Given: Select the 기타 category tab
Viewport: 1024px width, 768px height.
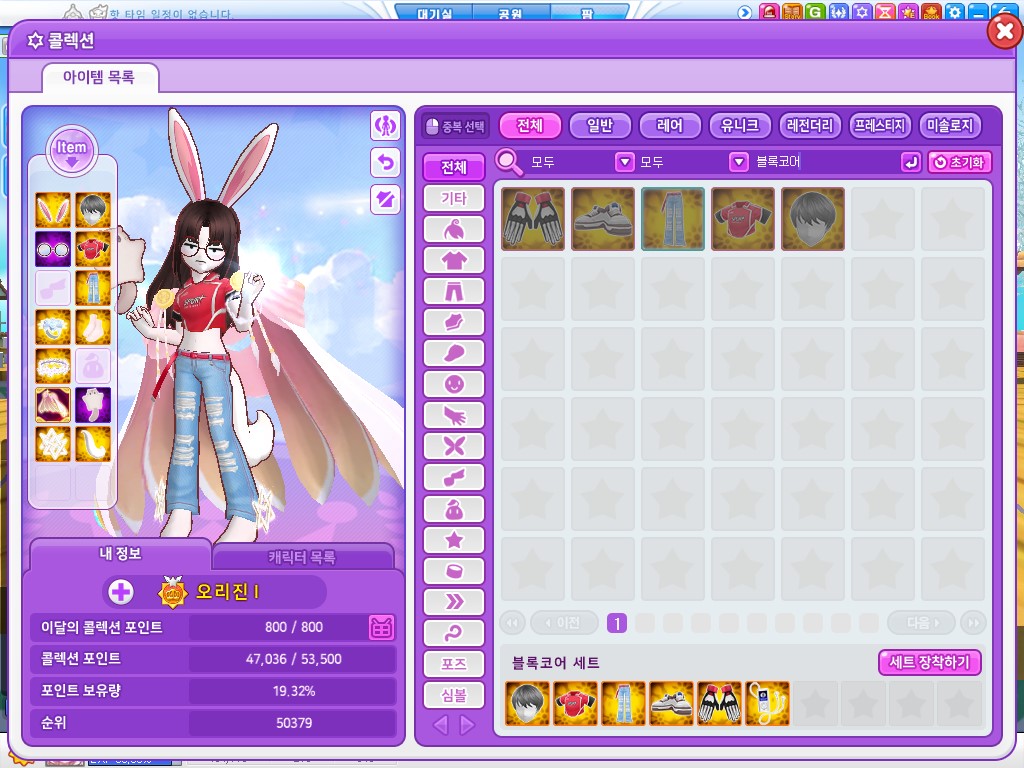Looking at the screenshot, I should coord(454,199).
